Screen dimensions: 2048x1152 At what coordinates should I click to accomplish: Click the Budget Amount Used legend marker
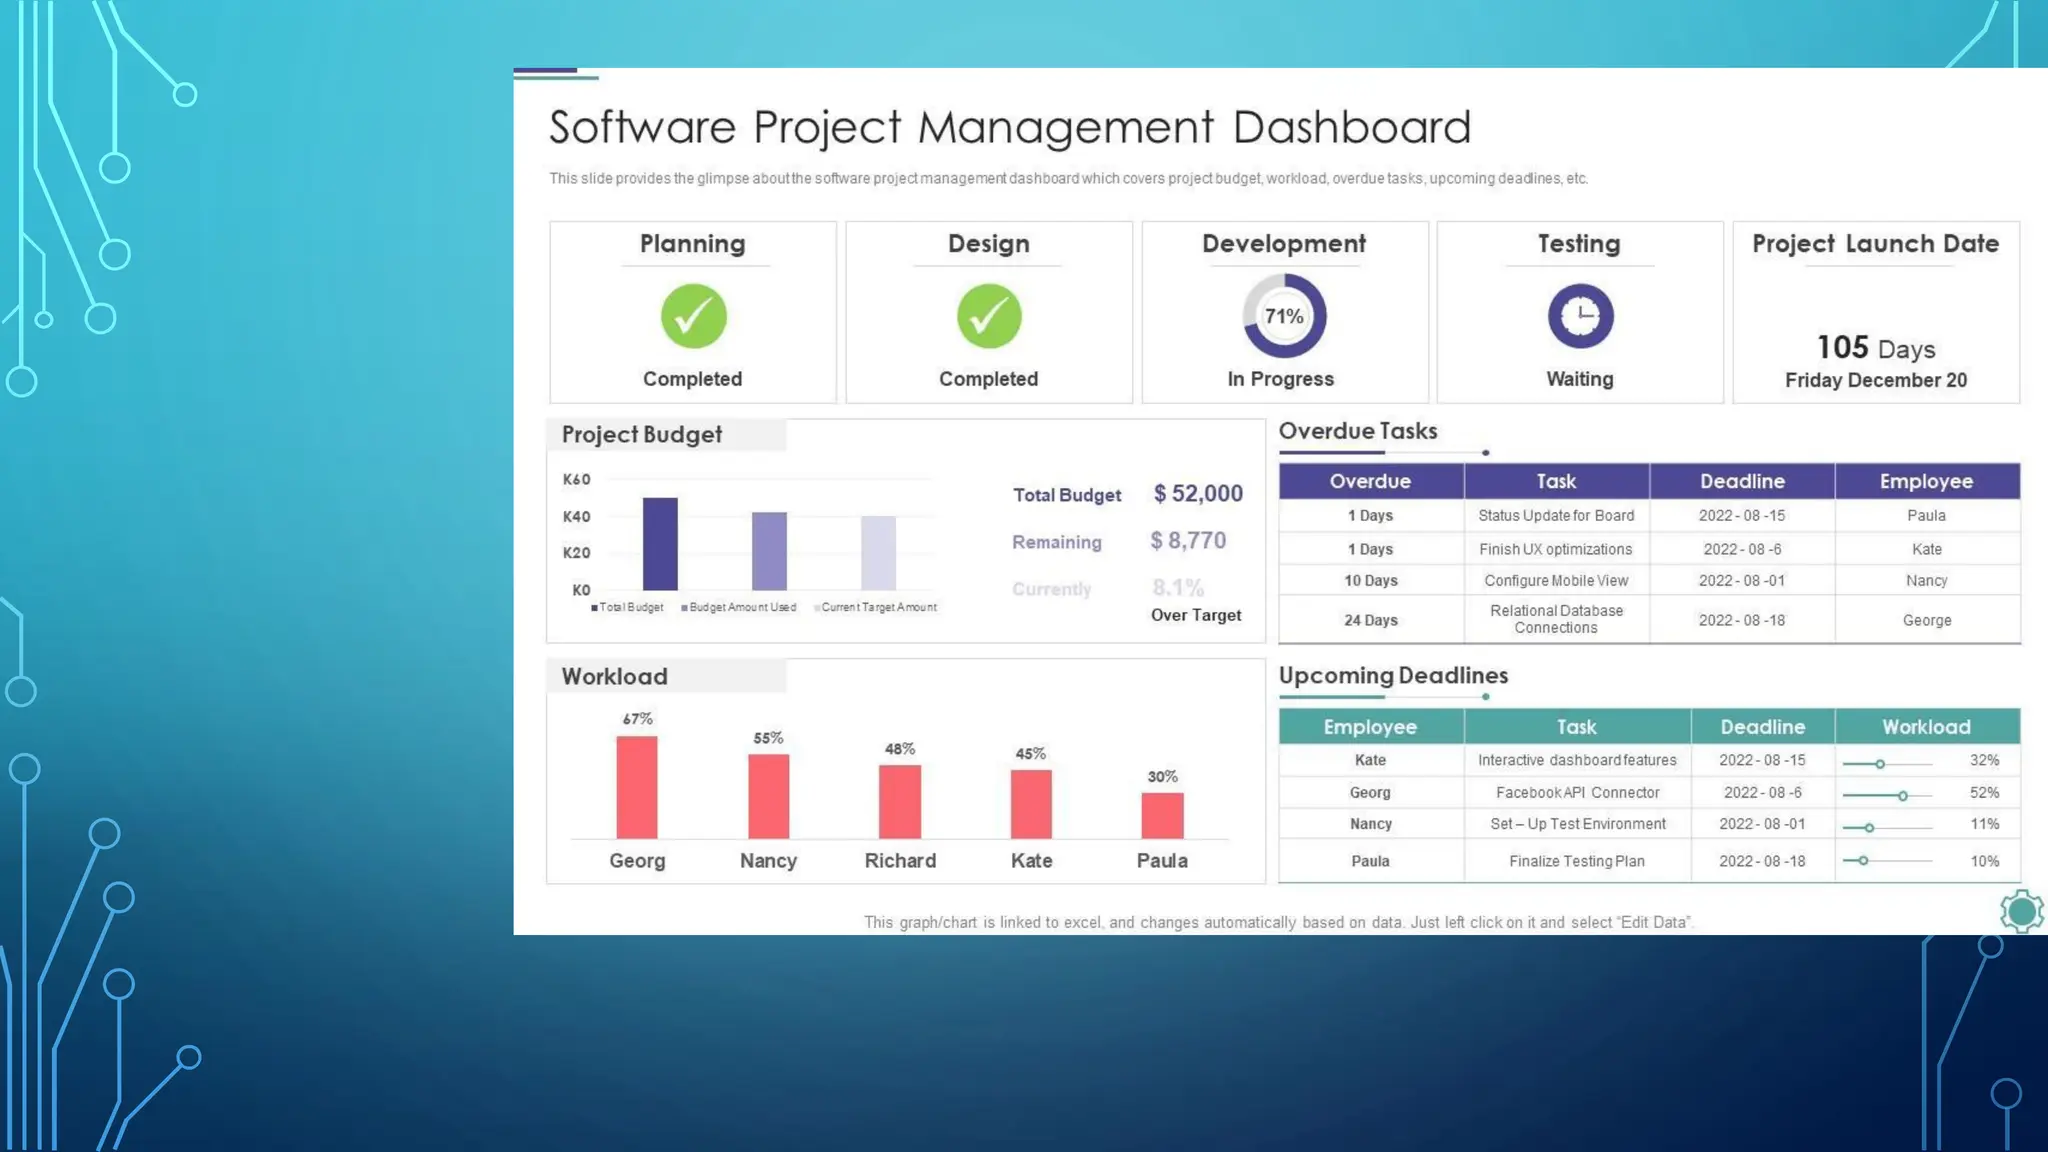[685, 608]
